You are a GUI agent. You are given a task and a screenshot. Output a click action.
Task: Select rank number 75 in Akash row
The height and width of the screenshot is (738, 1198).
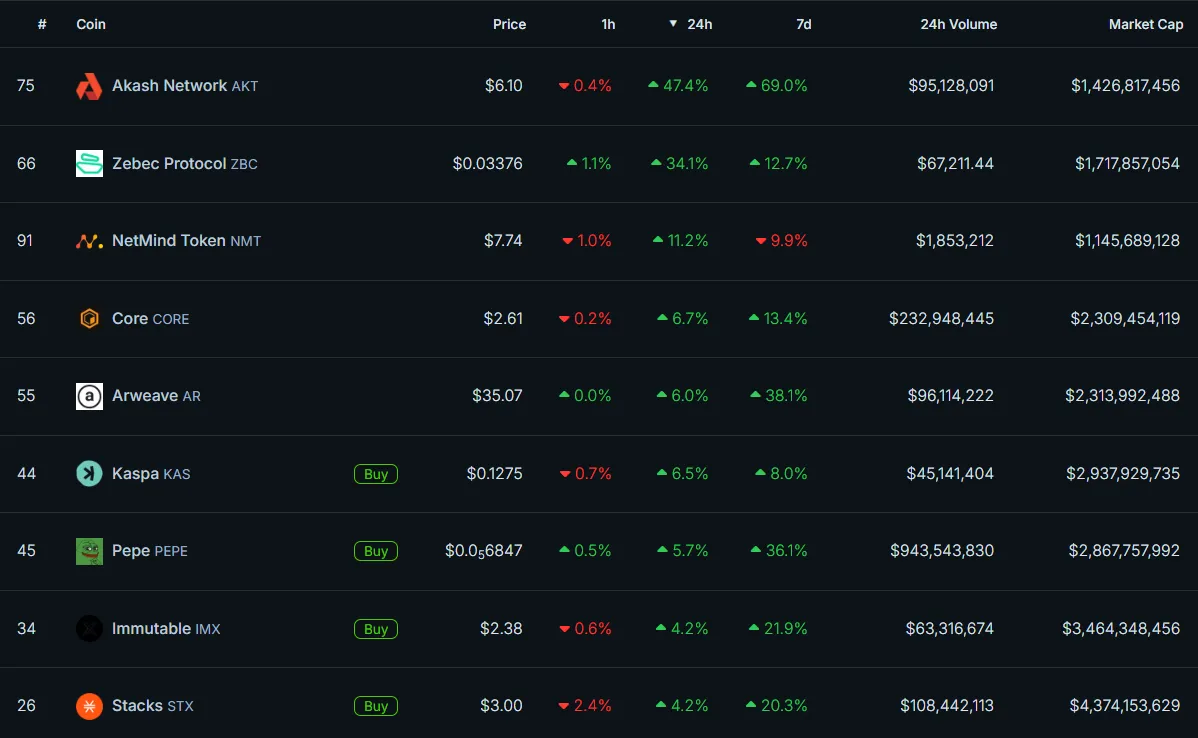26,86
